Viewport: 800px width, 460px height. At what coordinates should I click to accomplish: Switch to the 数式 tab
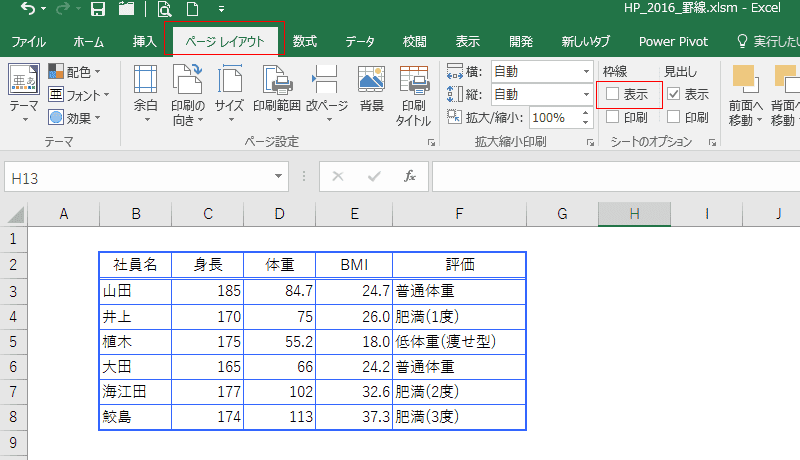305,42
